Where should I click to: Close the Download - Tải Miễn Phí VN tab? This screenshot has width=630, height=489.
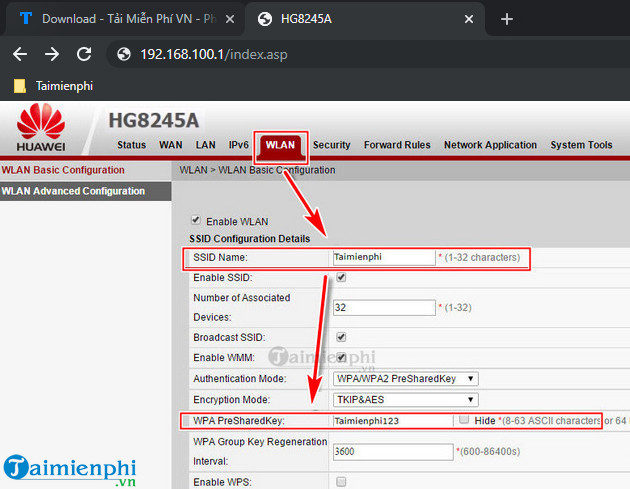(230, 19)
